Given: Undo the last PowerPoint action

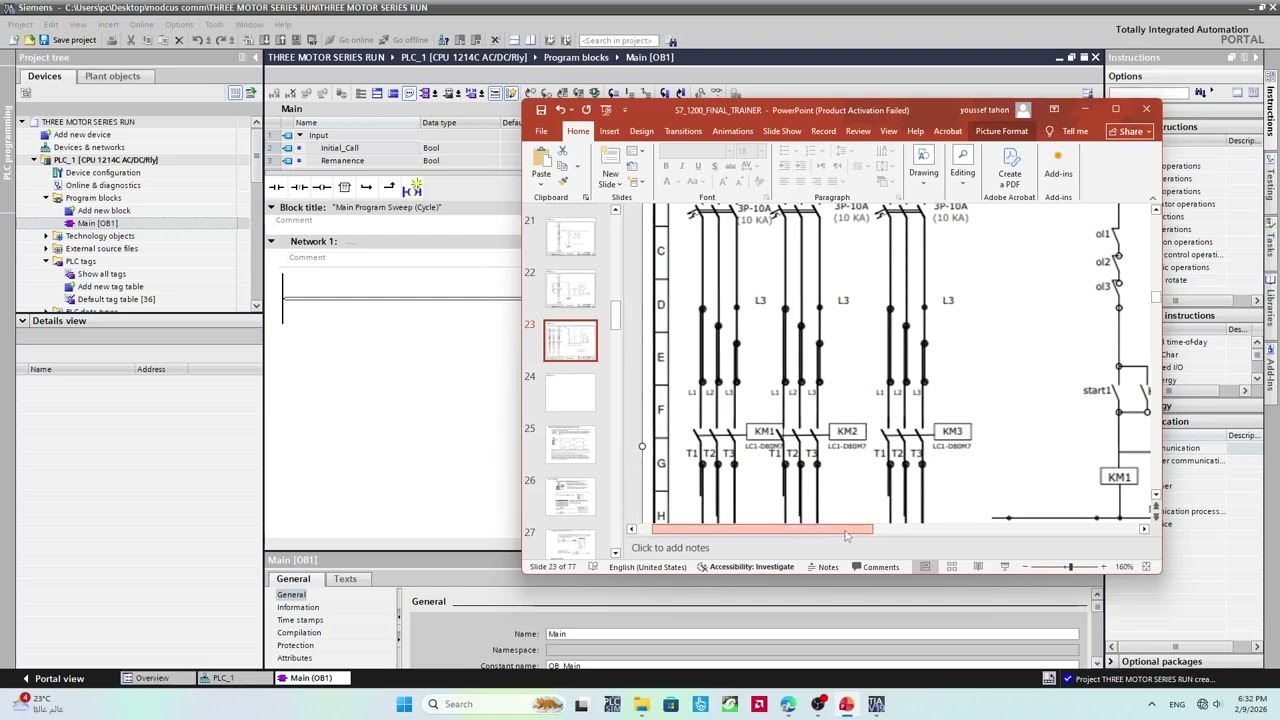Looking at the screenshot, I should (x=560, y=110).
